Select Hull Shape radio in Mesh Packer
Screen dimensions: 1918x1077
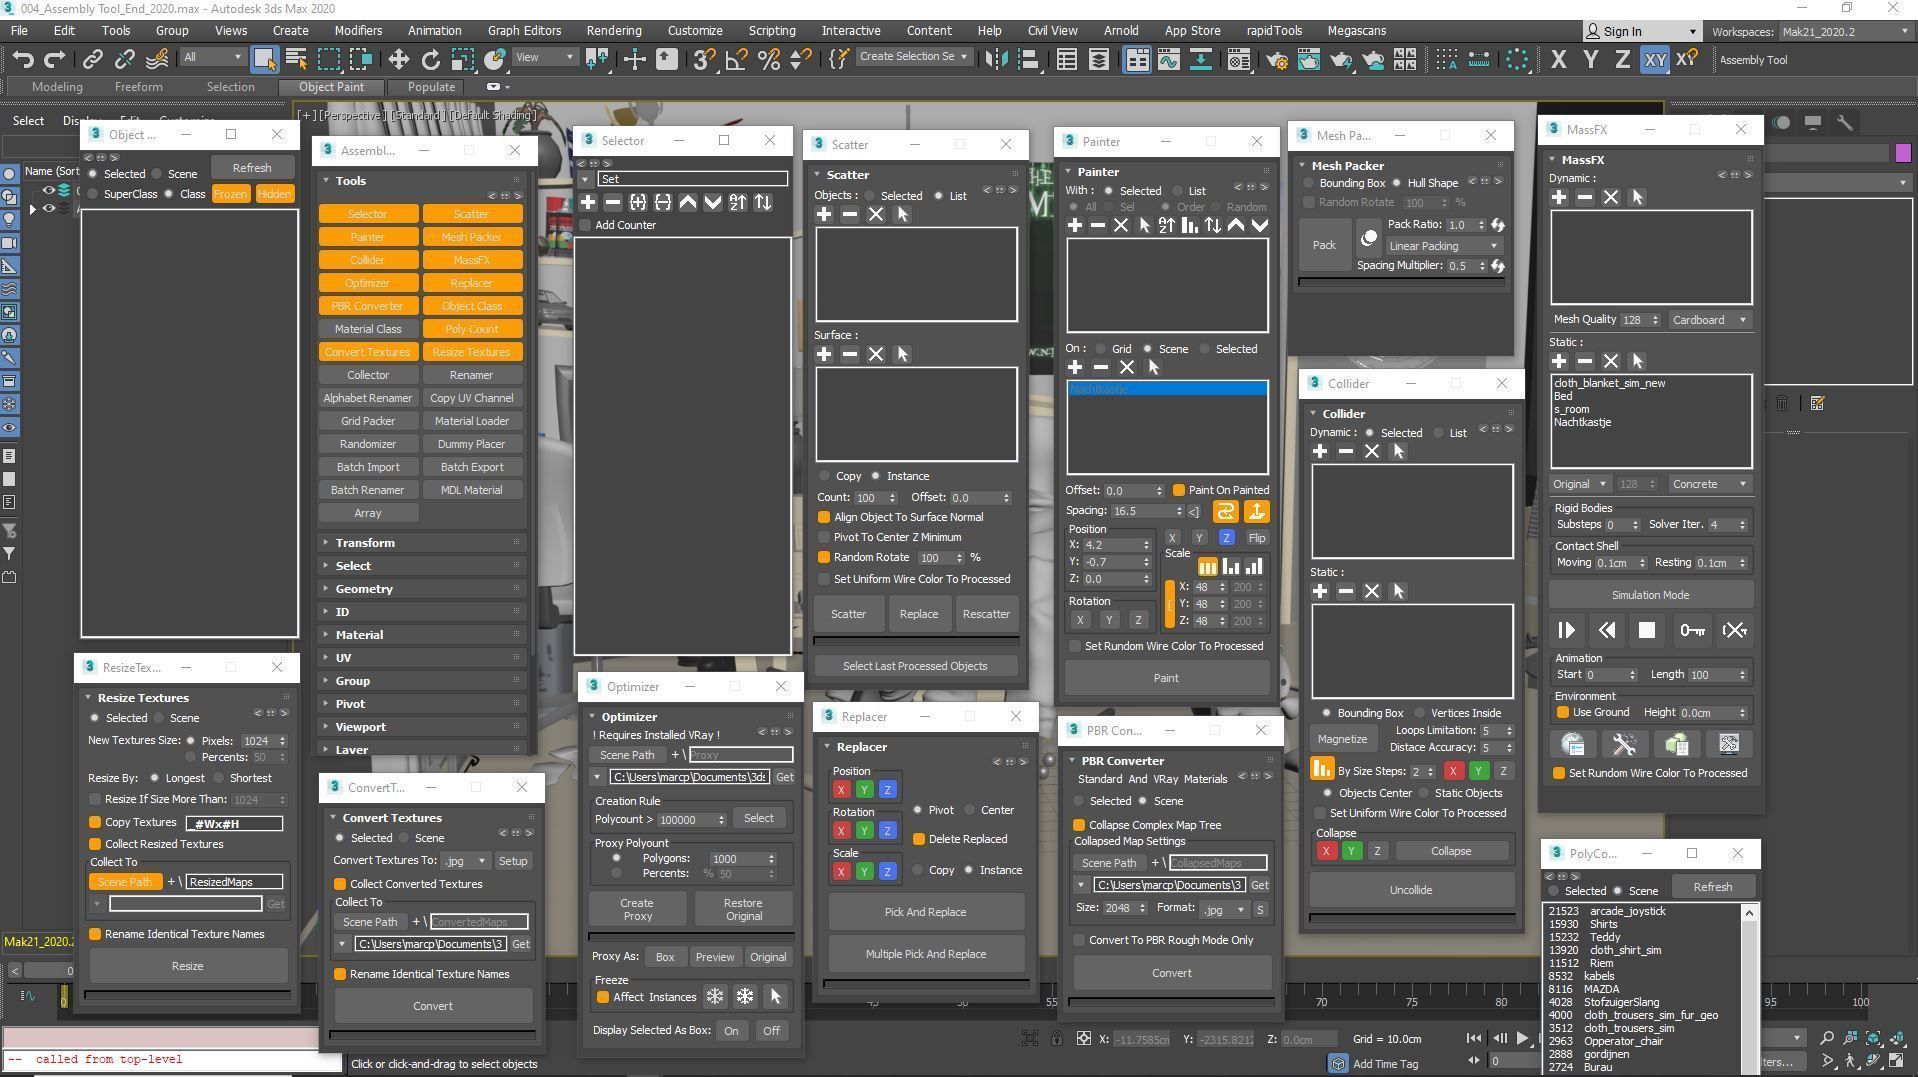tap(1397, 183)
